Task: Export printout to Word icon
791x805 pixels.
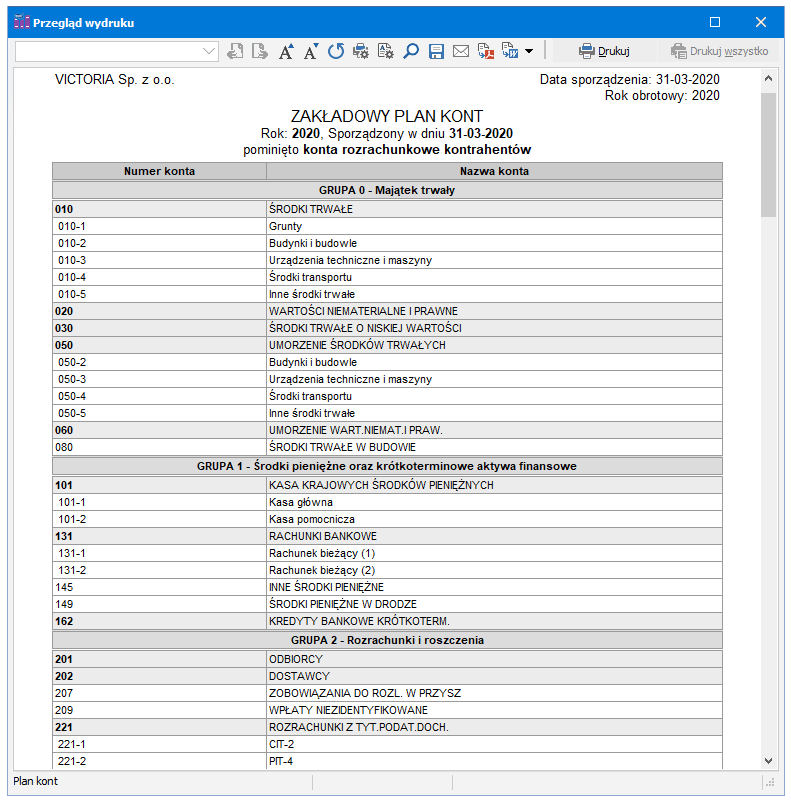Action: (x=510, y=51)
